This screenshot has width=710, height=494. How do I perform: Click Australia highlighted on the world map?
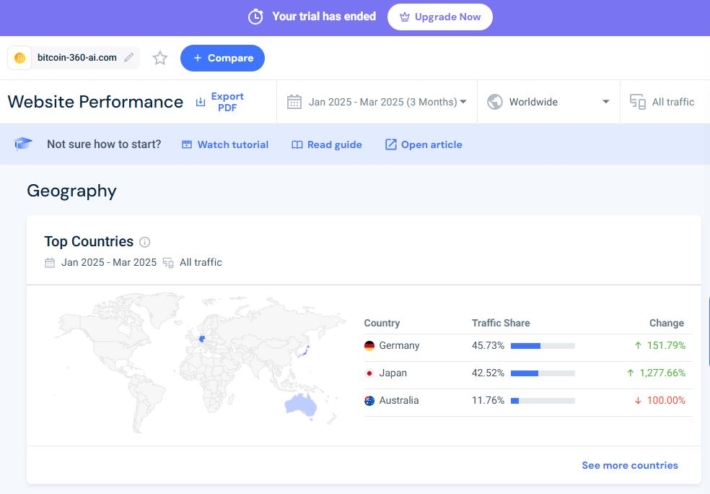pos(301,404)
